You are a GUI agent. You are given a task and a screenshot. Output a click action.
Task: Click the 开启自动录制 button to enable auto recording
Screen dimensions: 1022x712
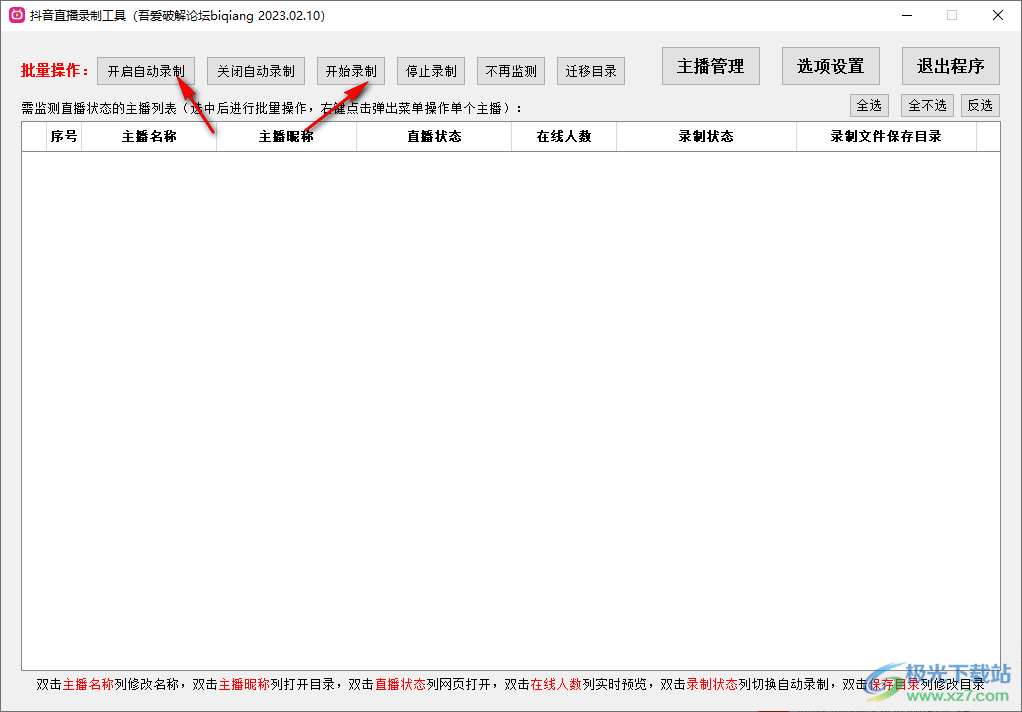click(x=145, y=70)
